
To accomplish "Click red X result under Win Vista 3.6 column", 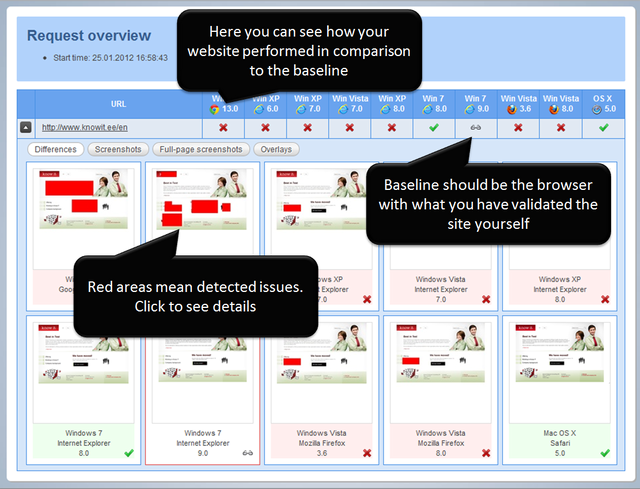I will coord(518,128).
